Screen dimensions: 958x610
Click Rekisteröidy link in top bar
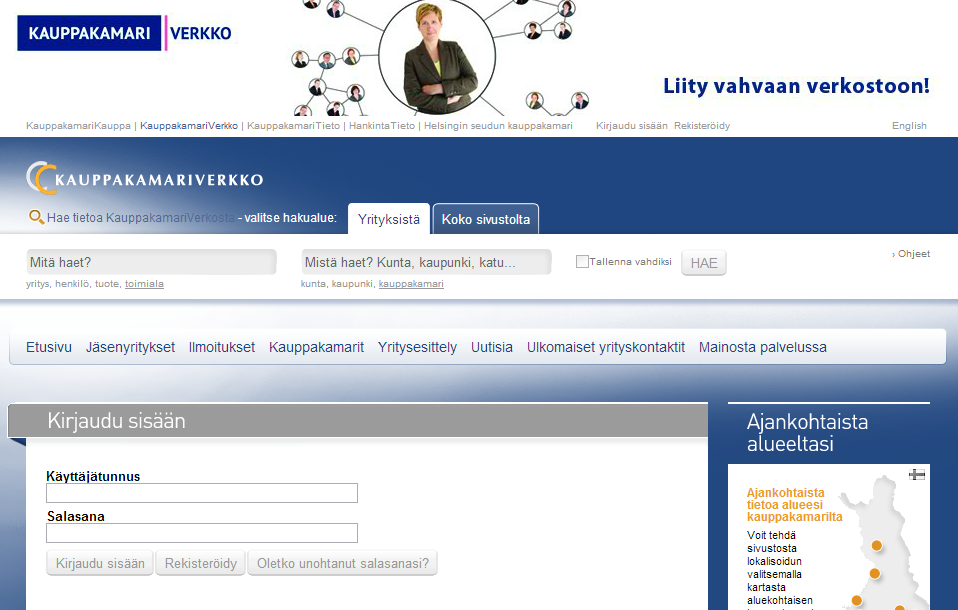702,126
